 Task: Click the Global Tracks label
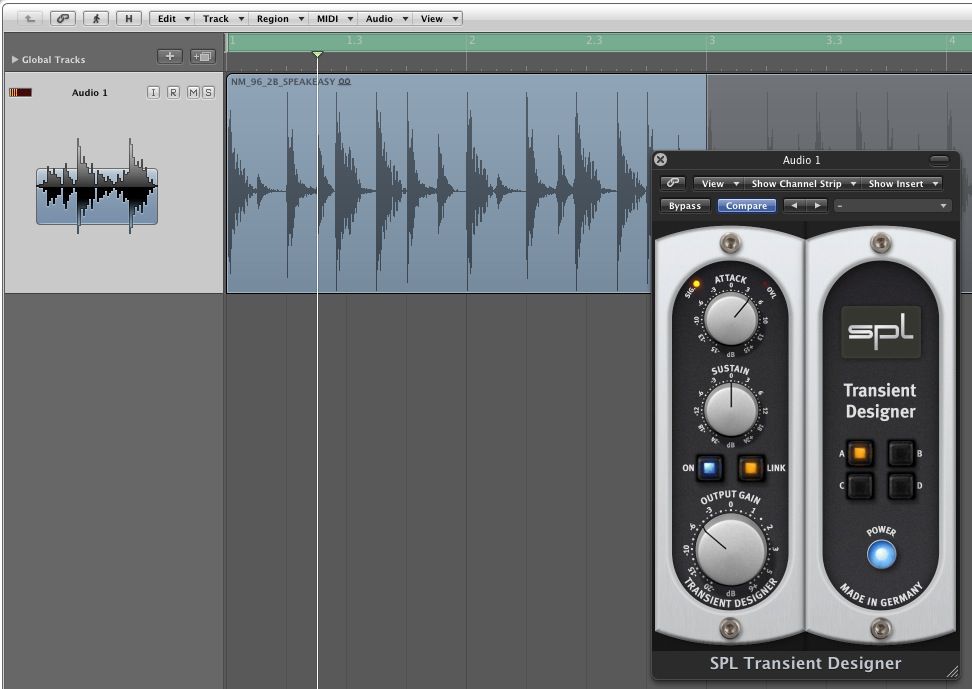pyautogui.click(x=53, y=60)
